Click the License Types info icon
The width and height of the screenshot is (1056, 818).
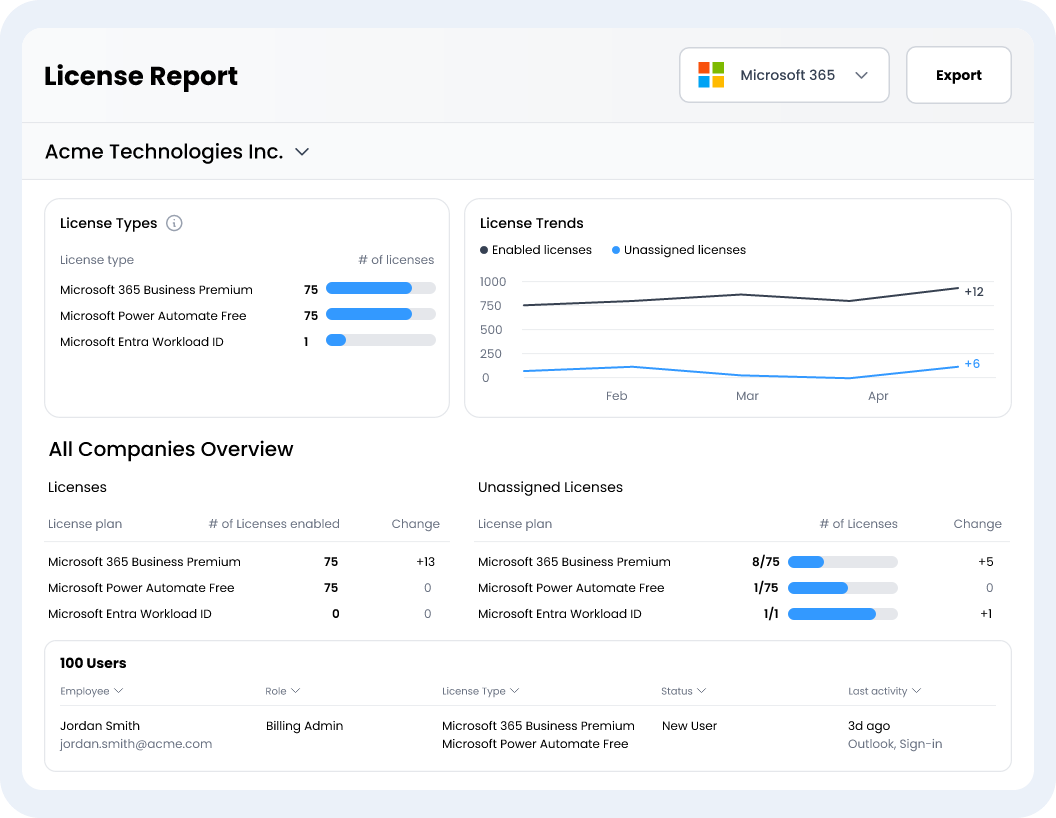(x=174, y=223)
